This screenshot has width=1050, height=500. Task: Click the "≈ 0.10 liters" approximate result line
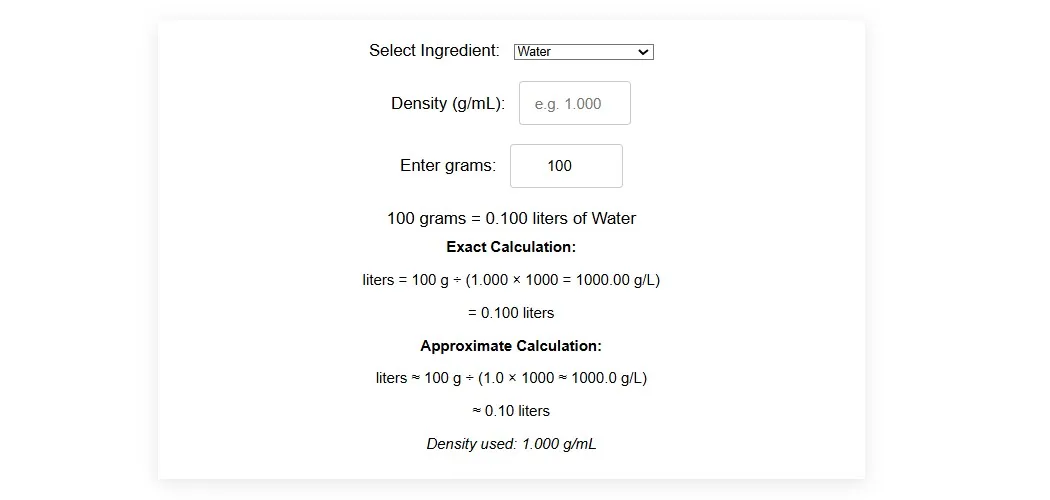[x=511, y=411]
